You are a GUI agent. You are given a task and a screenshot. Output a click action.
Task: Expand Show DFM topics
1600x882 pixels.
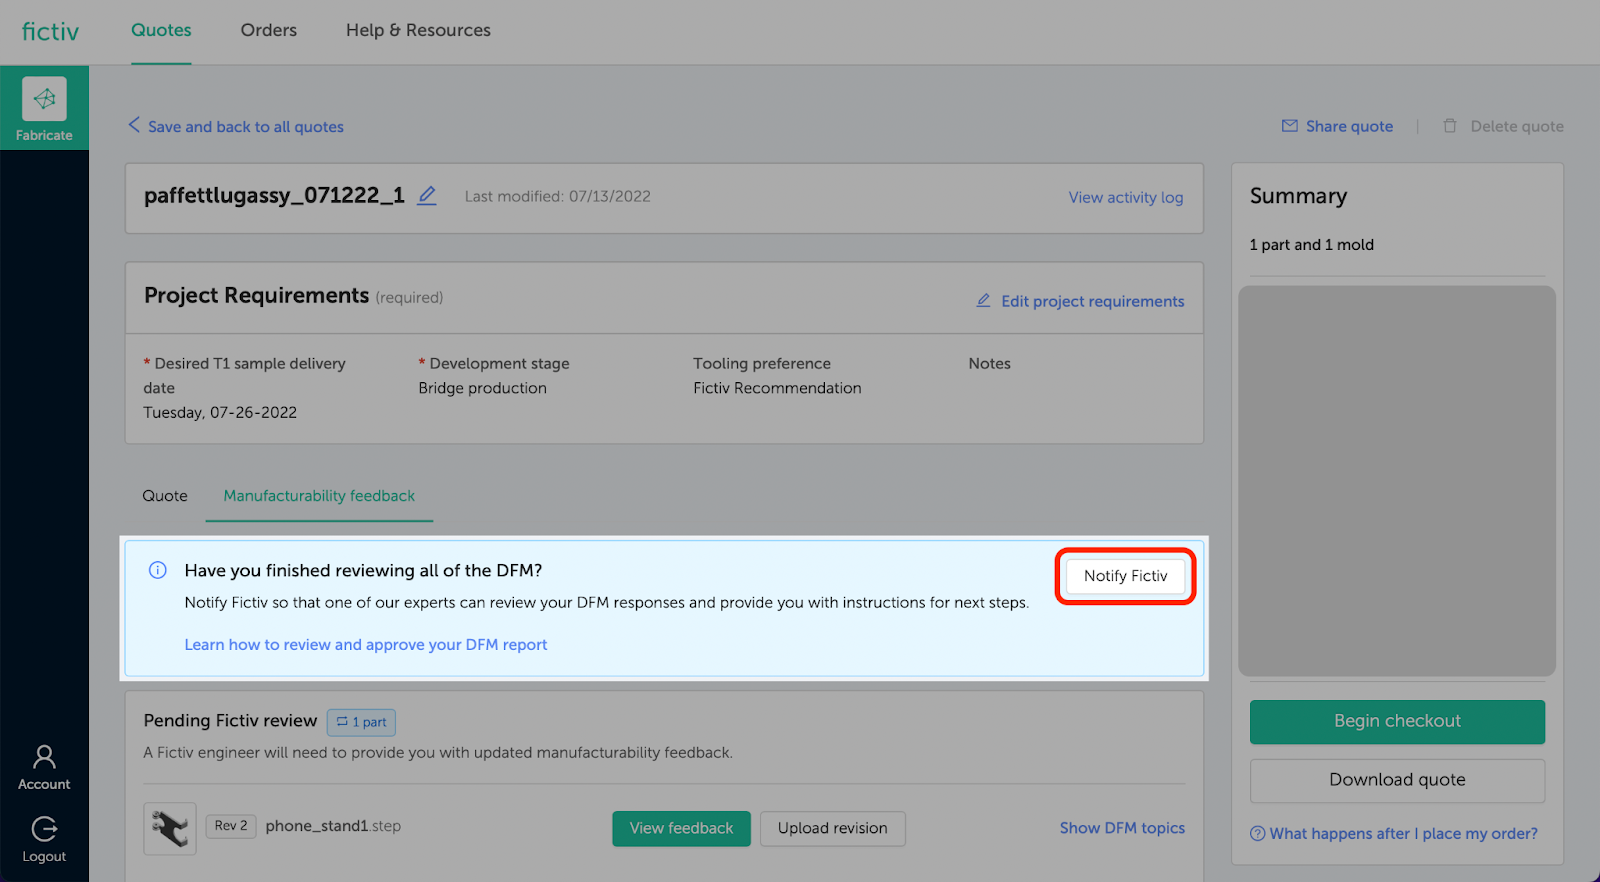pos(1122,828)
